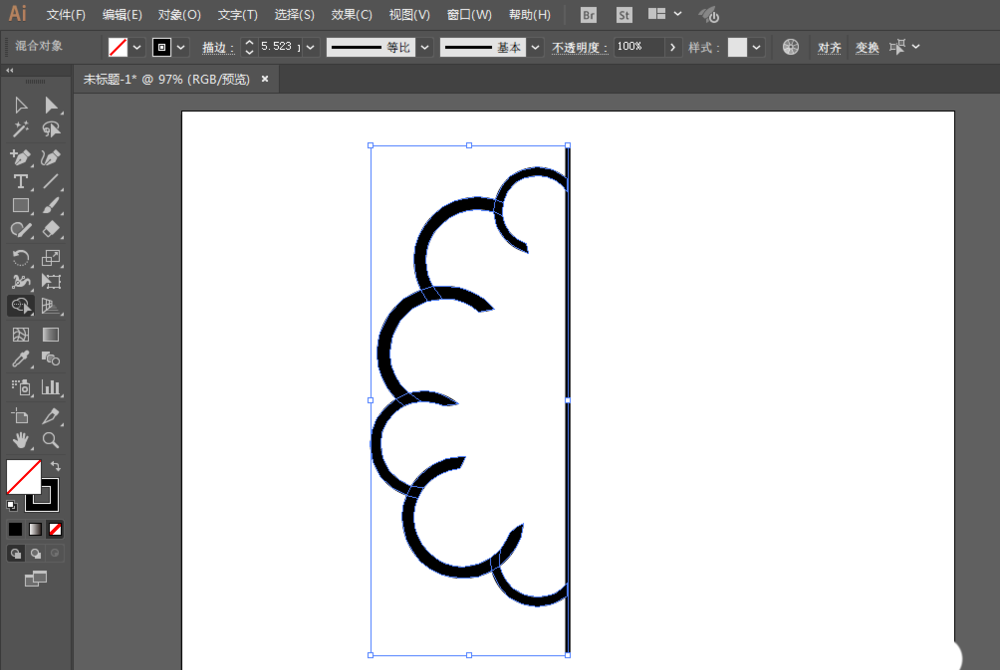This screenshot has width=1000, height=670.
Task: Swap fill and stroke colors
Action: tap(56, 465)
